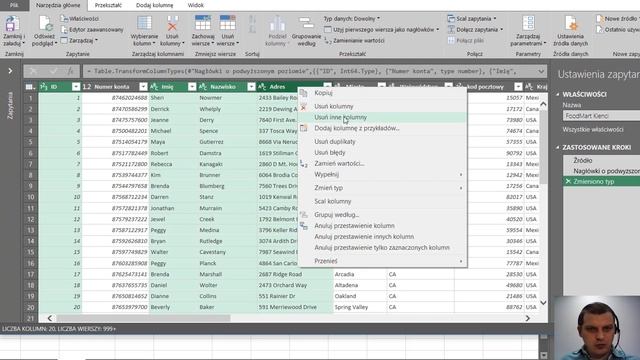
Task: Click the Usuń wiersze icon
Action: click(x=227, y=24)
